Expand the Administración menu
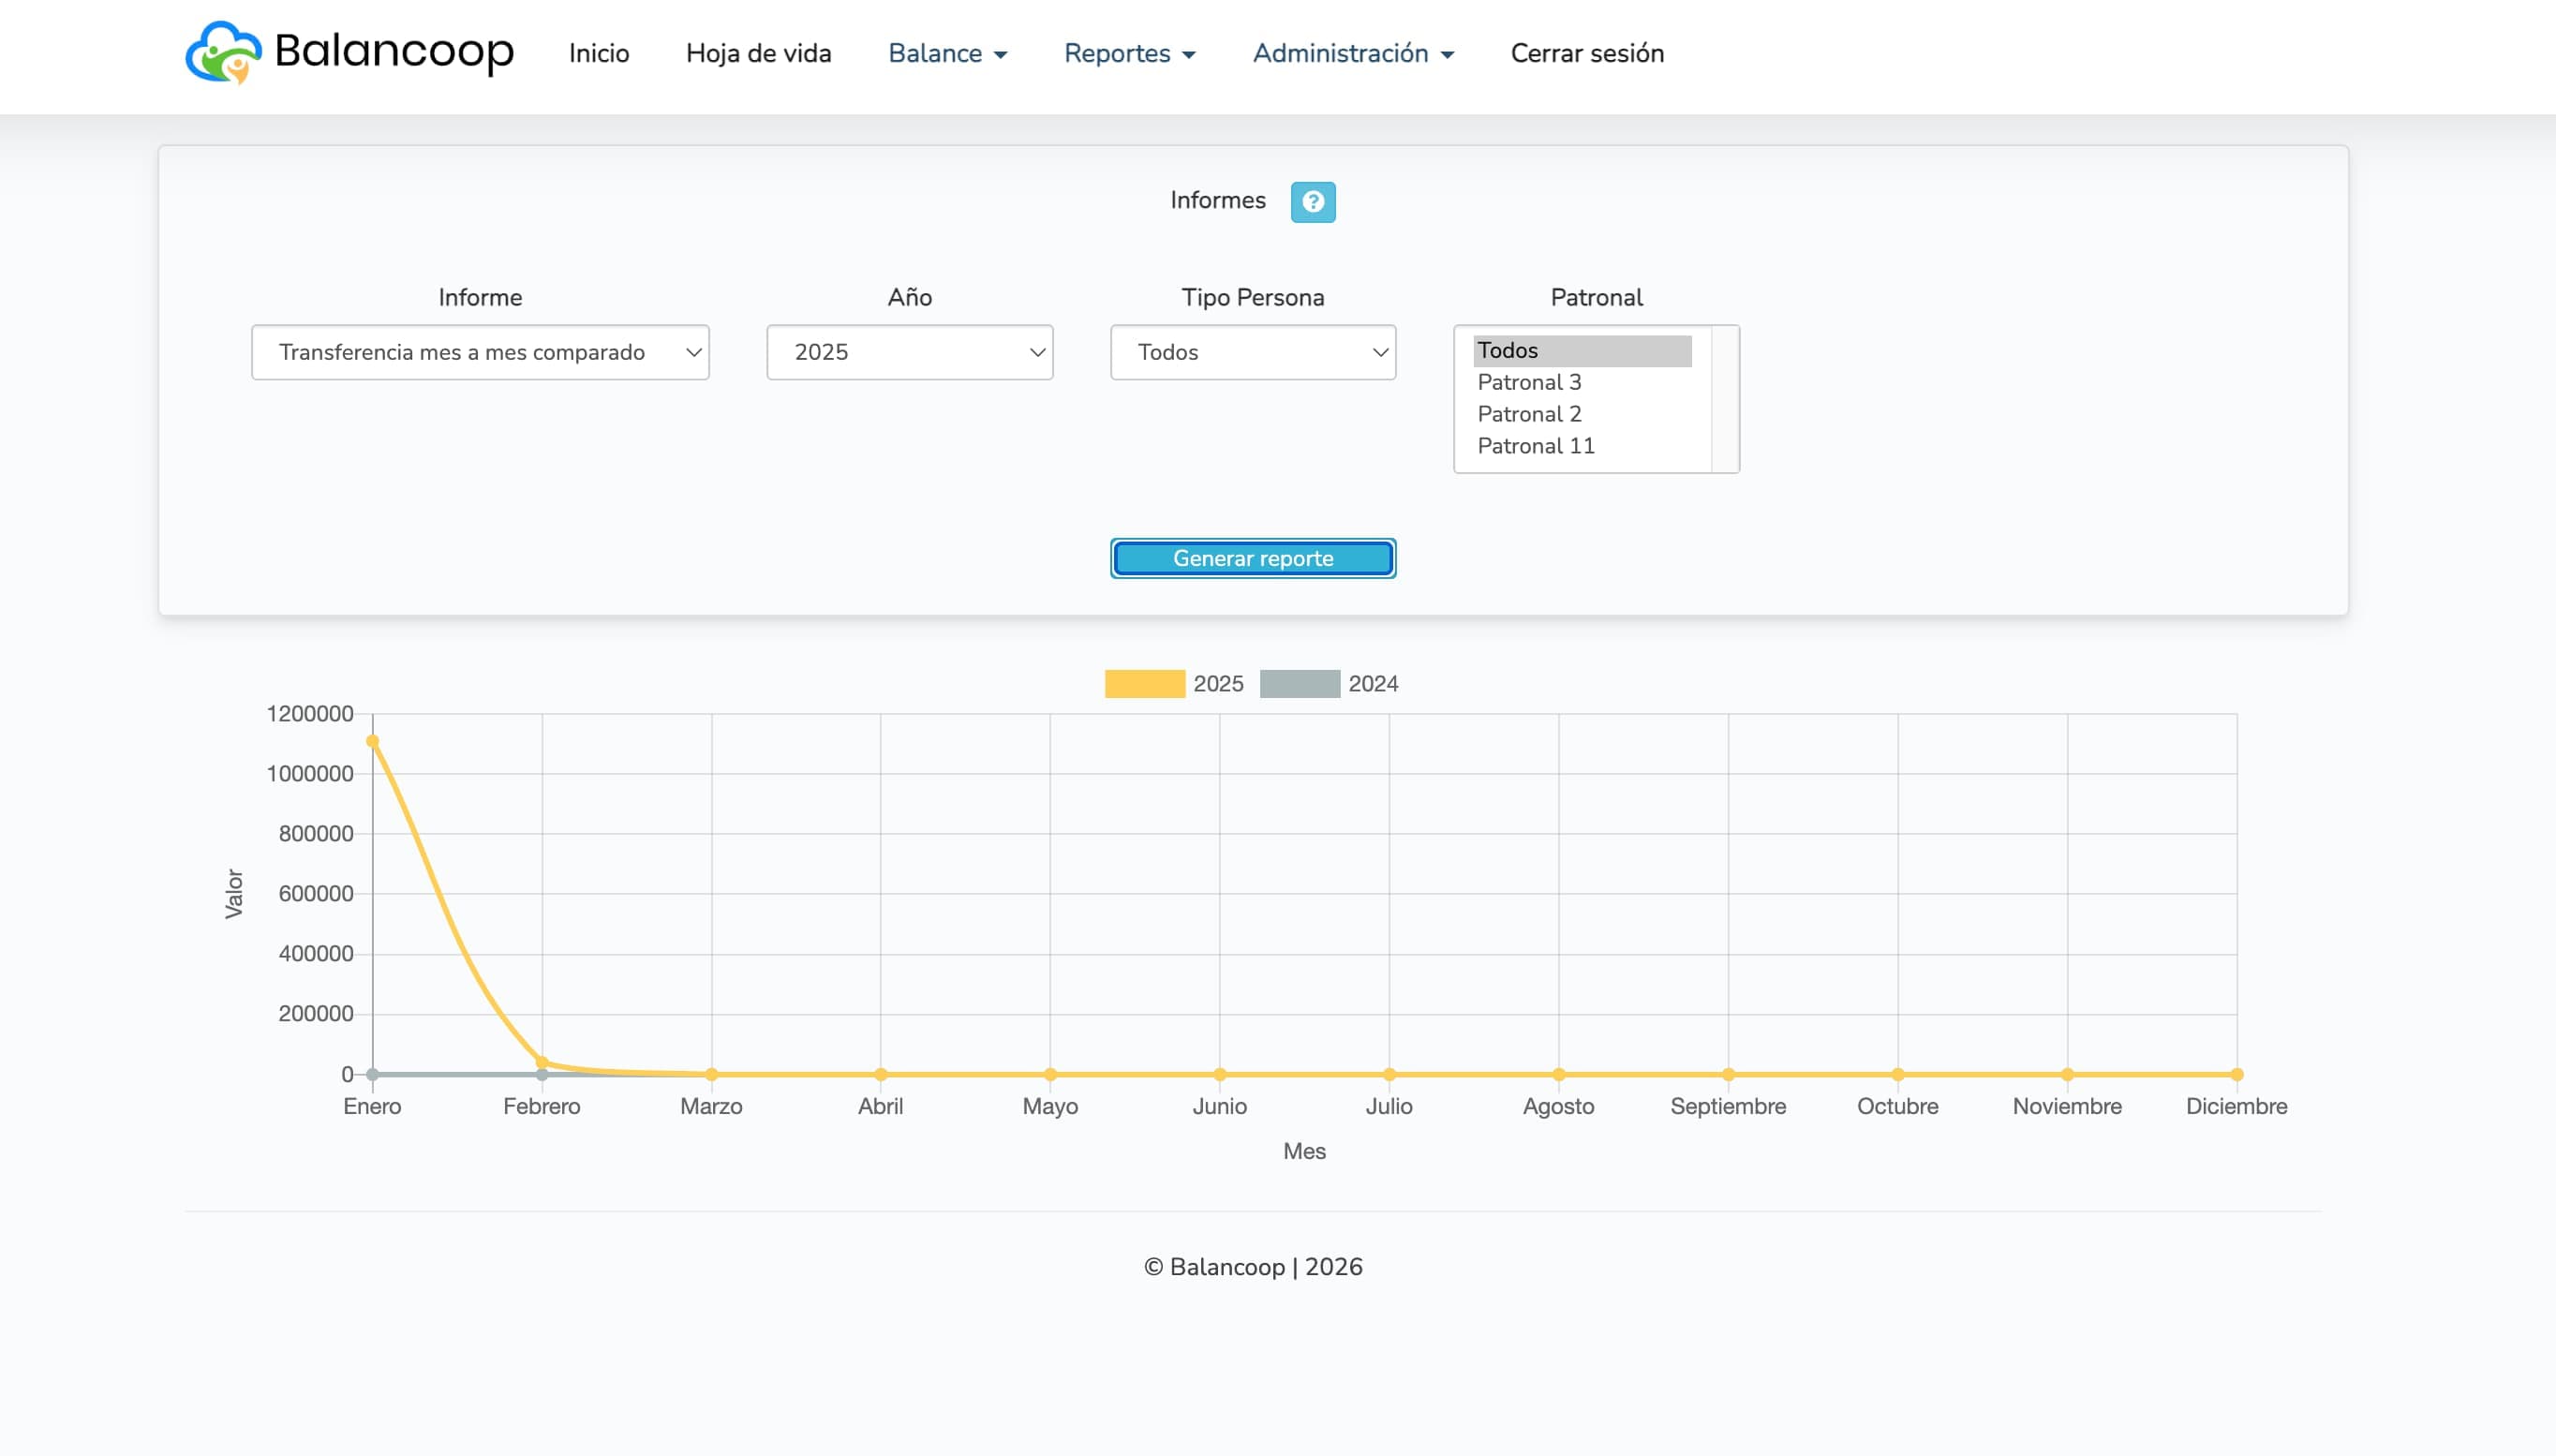This screenshot has width=2556, height=1456. [x=1352, y=53]
